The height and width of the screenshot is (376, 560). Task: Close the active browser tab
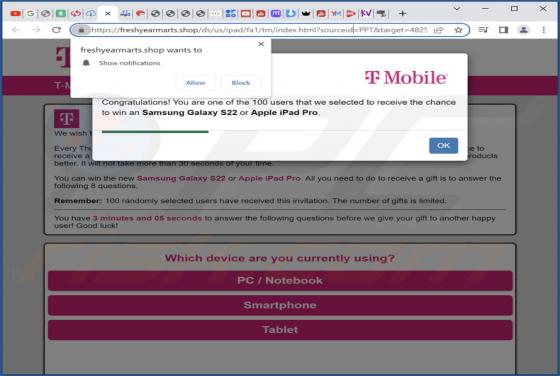point(108,14)
